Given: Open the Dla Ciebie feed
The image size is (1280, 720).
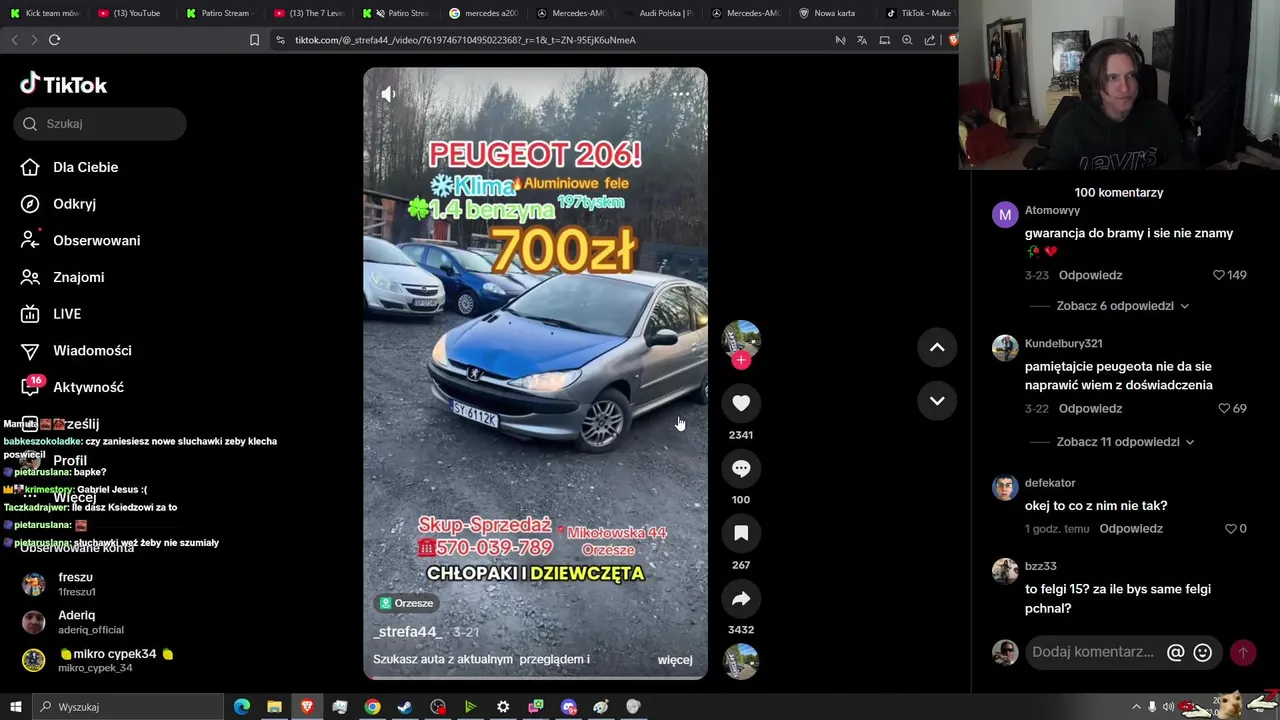Looking at the screenshot, I should click(x=70, y=167).
